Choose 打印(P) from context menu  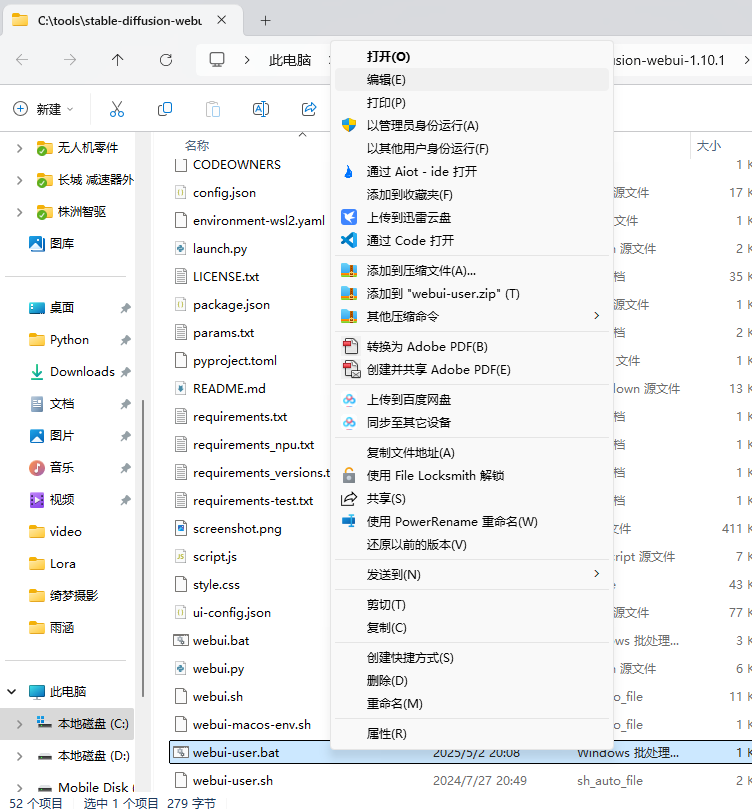[x=471, y=103]
